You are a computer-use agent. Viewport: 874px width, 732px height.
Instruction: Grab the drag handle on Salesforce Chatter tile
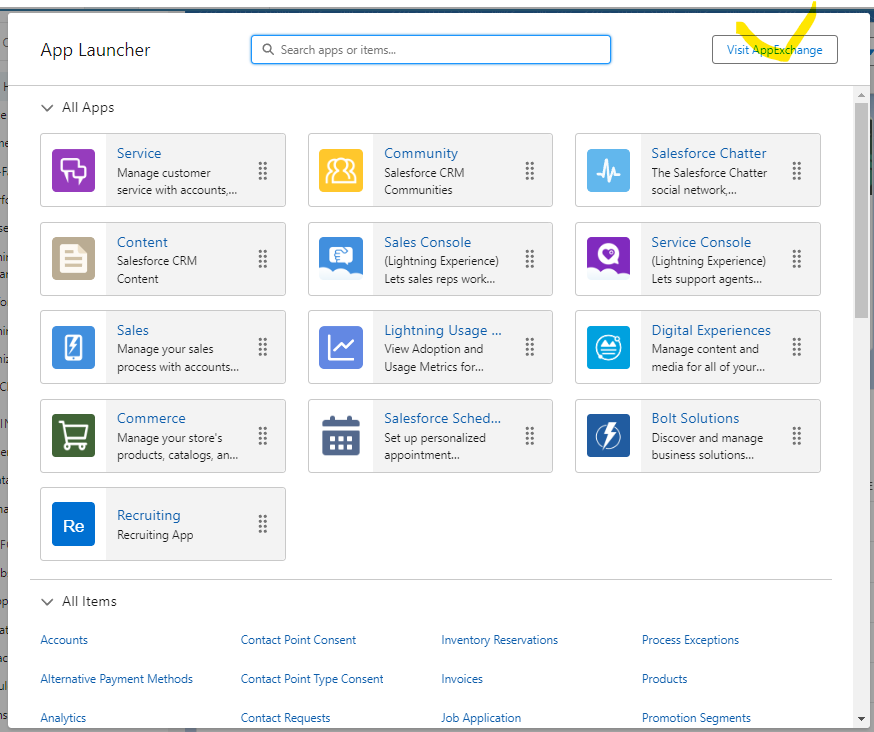[797, 171]
